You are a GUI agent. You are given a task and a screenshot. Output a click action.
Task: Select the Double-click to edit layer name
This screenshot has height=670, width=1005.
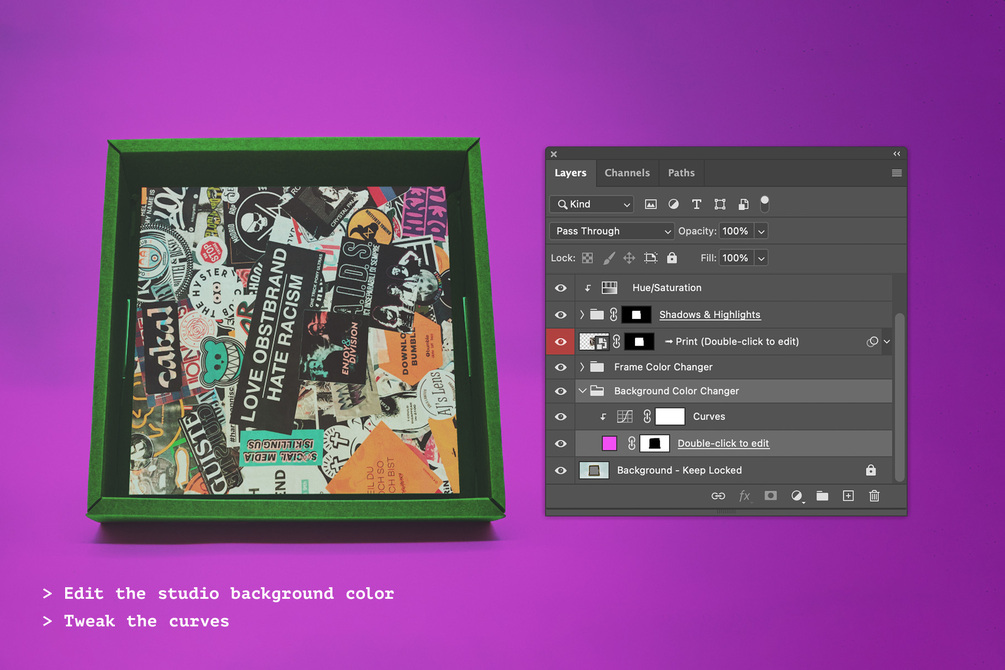[x=723, y=443]
